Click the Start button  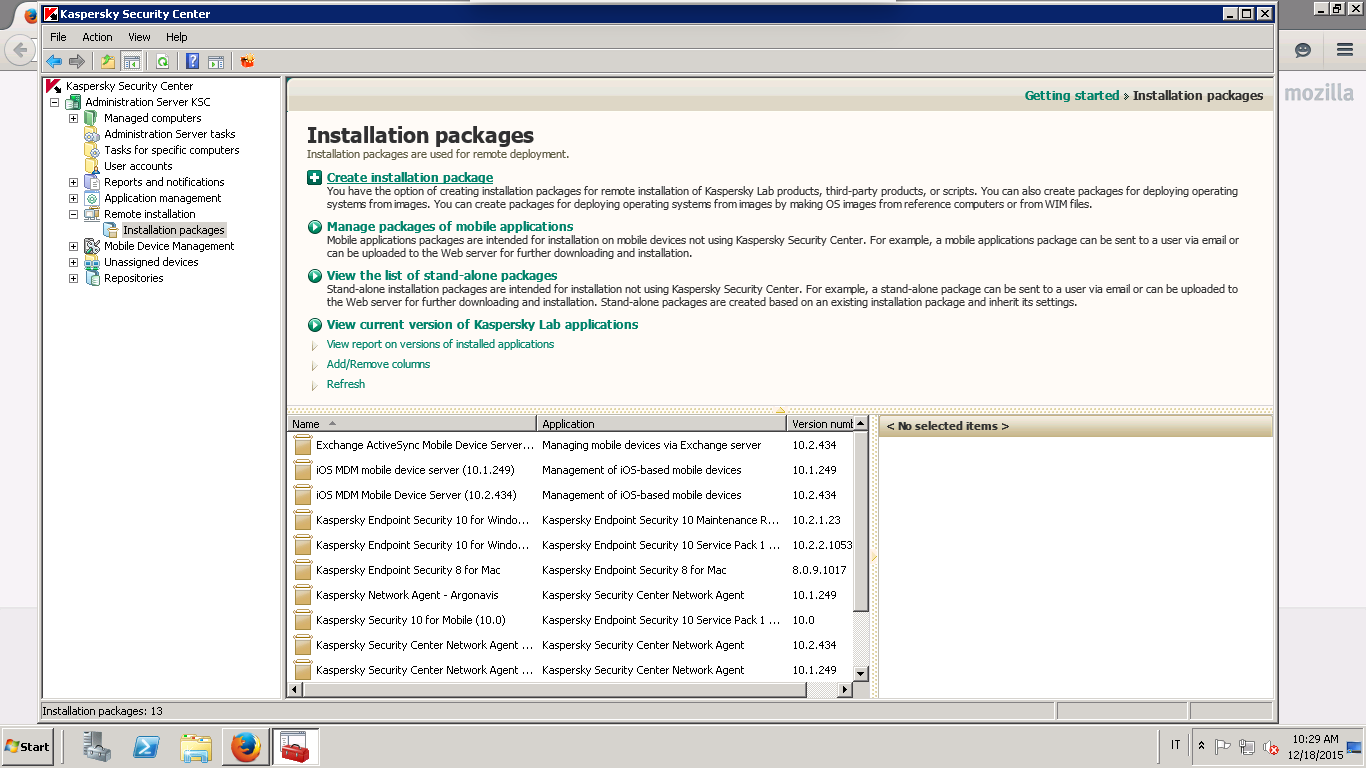pos(27,746)
